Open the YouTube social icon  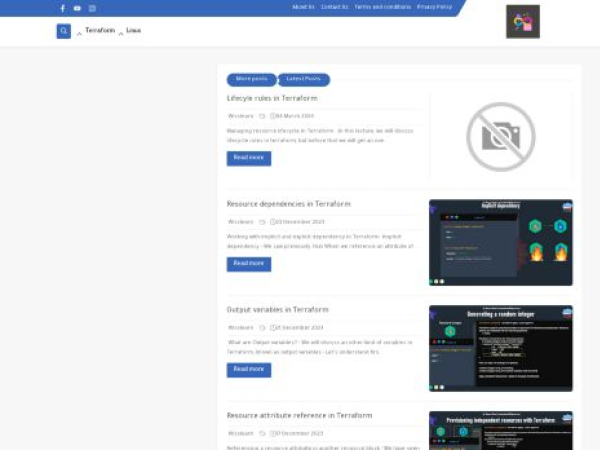[x=77, y=8]
